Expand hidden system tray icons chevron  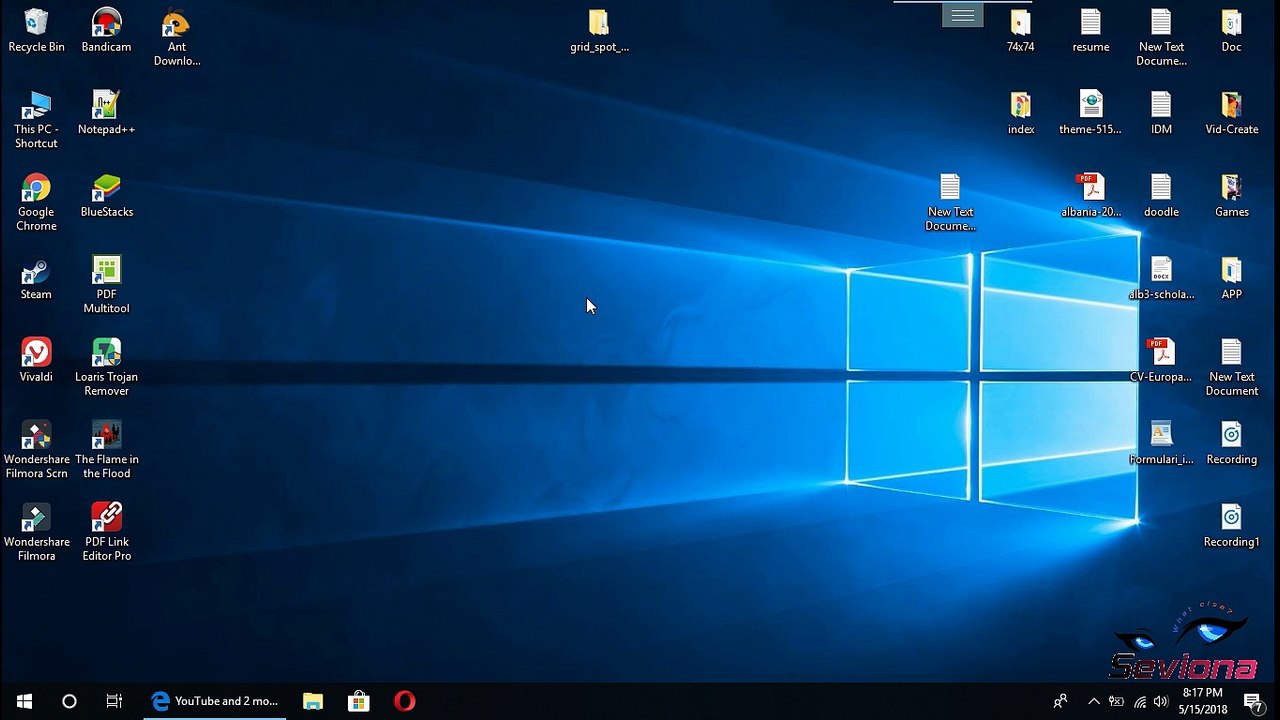pos(1094,701)
